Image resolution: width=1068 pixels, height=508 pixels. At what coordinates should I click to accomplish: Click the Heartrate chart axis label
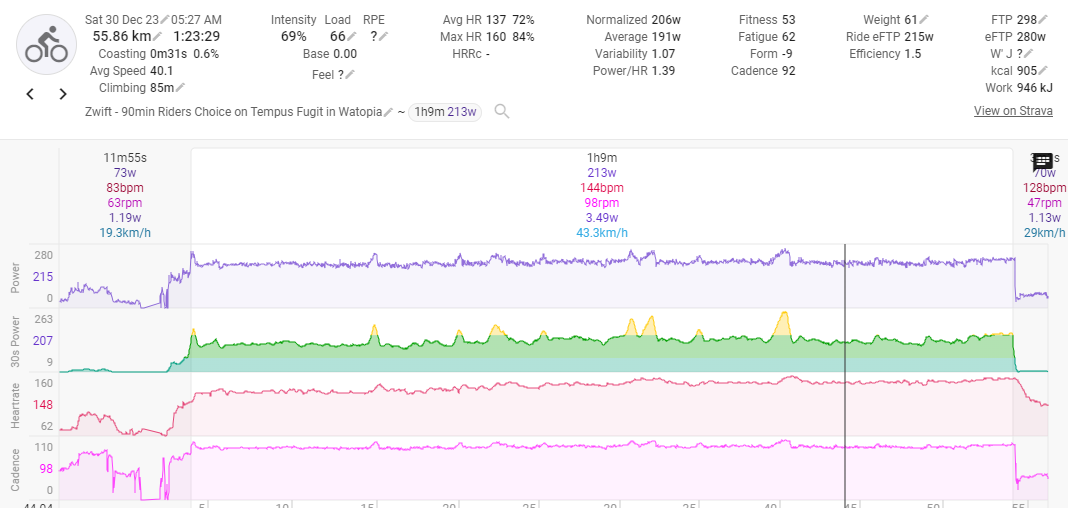point(15,404)
